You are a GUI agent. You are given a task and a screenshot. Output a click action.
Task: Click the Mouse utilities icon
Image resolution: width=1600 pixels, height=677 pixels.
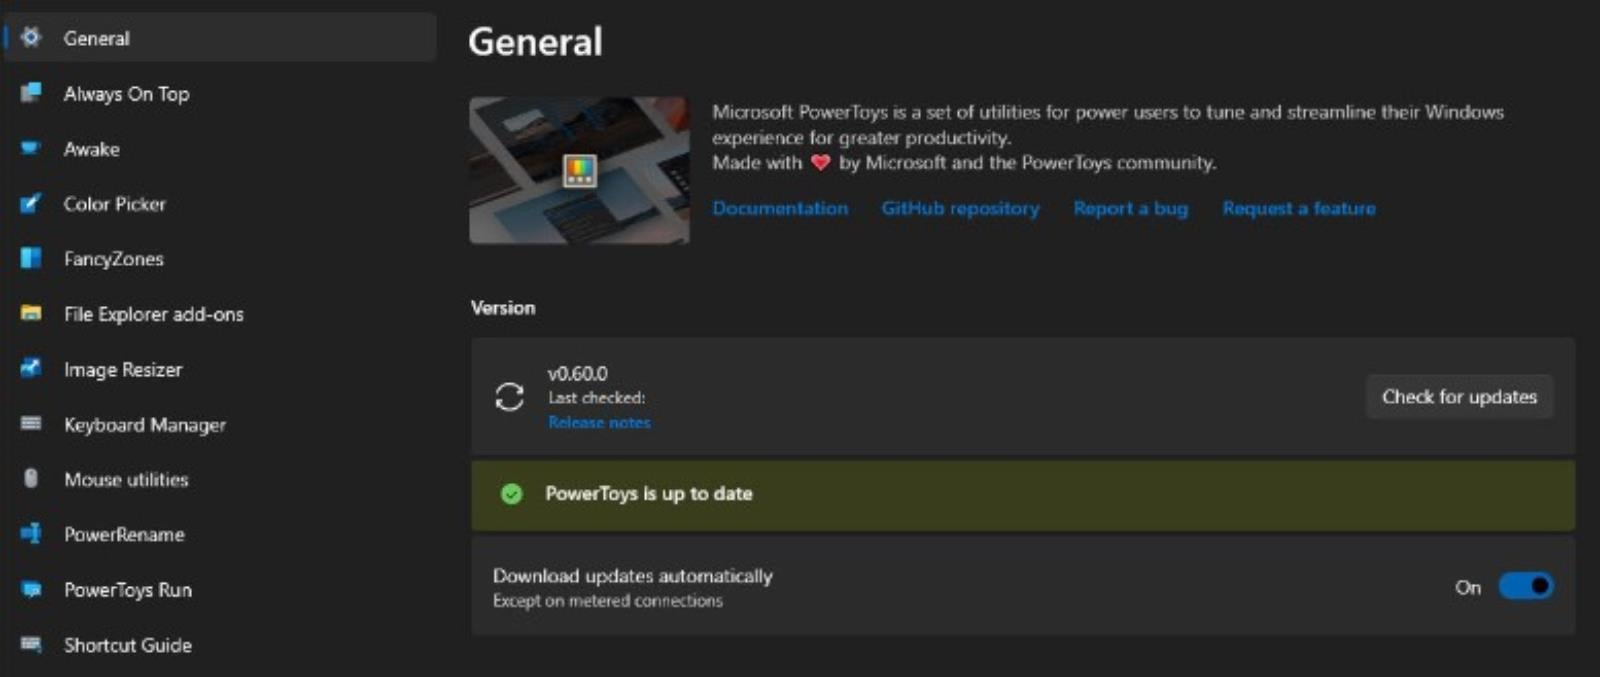coord(31,479)
